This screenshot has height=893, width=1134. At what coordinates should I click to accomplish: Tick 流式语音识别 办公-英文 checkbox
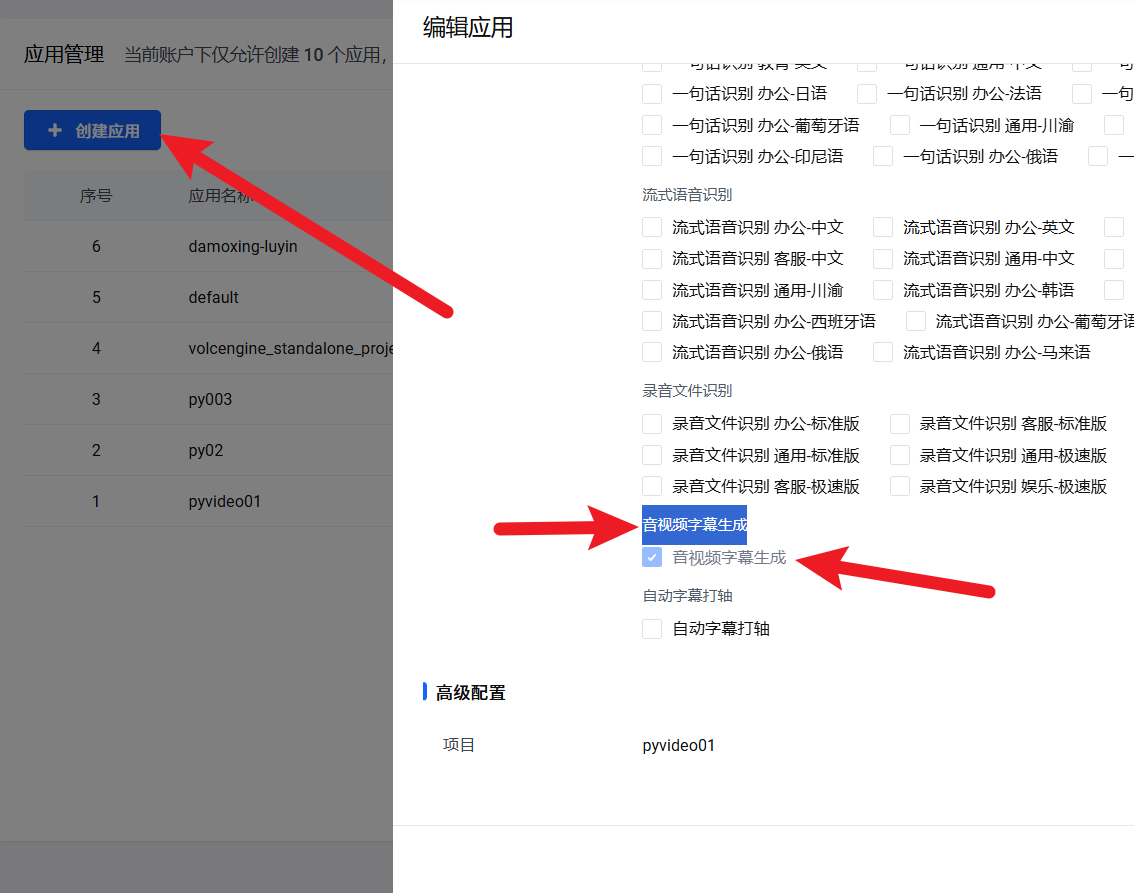(x=883, y=227)
